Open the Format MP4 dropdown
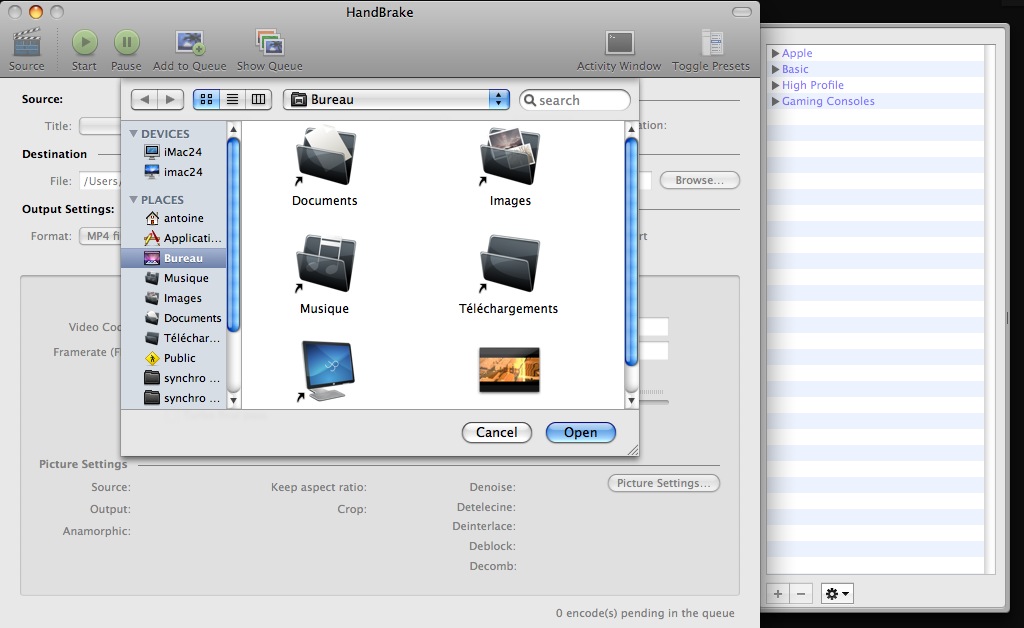 point(101,236)
